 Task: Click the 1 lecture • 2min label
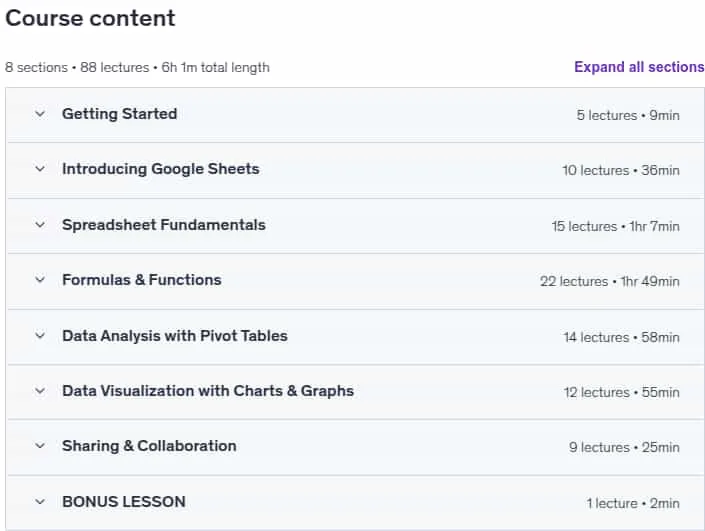633,503
